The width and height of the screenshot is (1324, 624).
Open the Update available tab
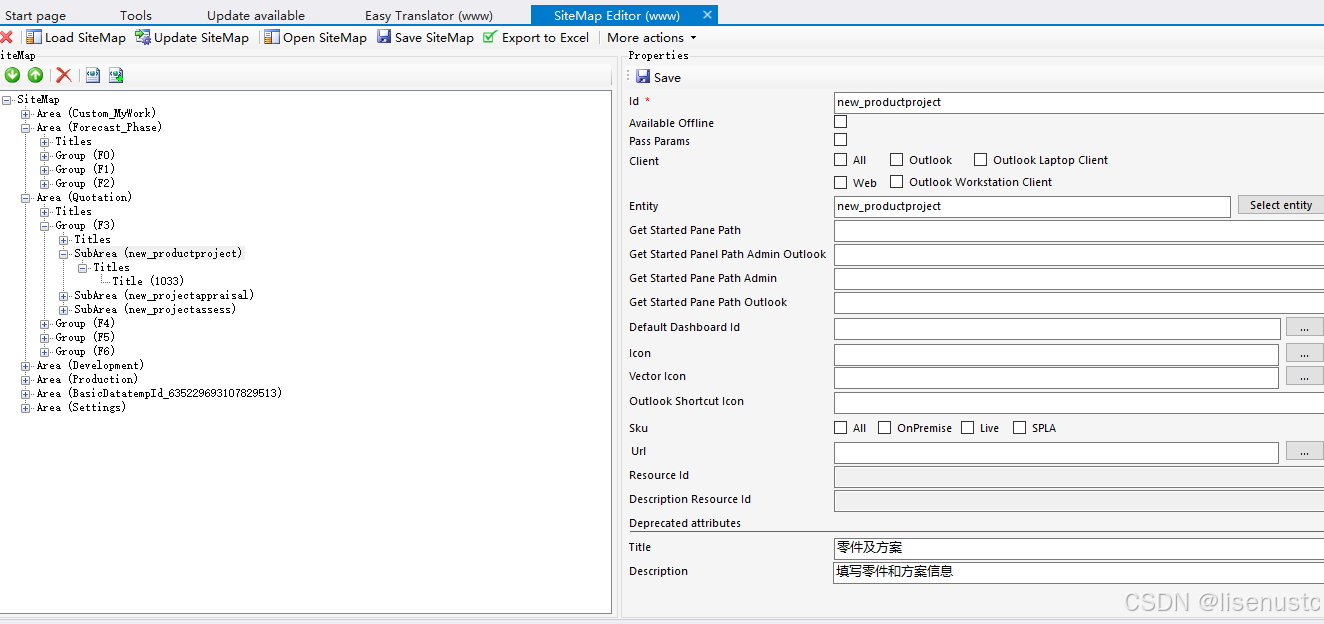coord(256,16)
